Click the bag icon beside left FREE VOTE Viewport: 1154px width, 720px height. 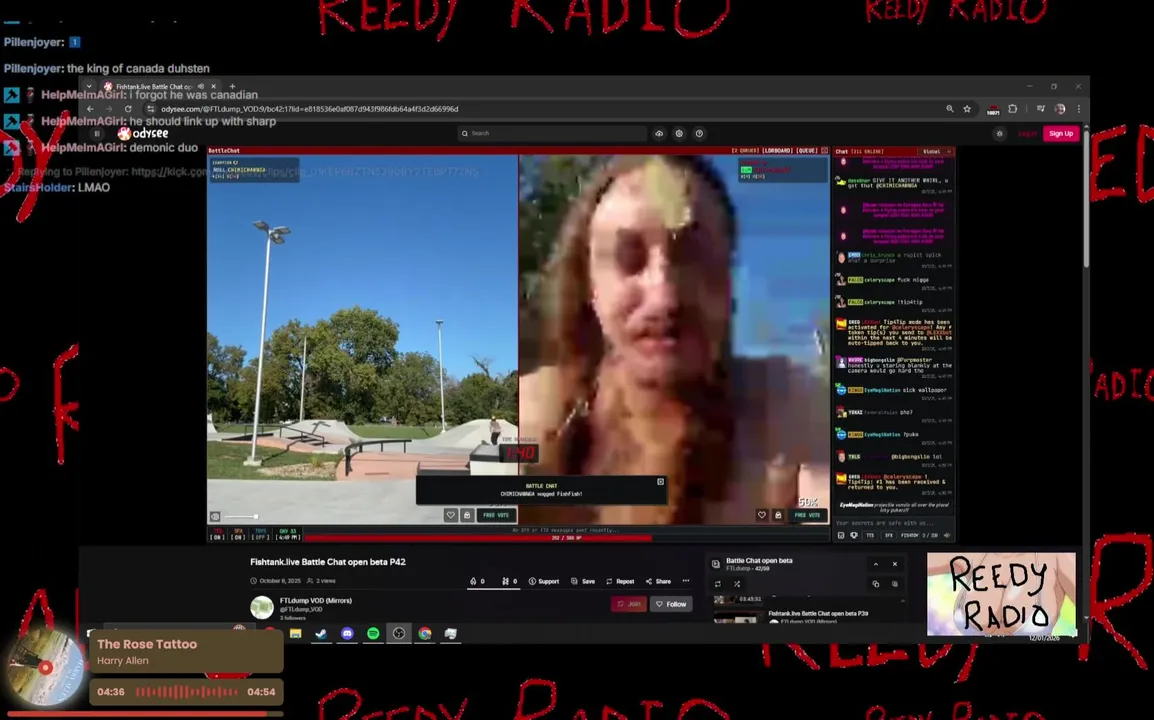(x=467, y=515)
